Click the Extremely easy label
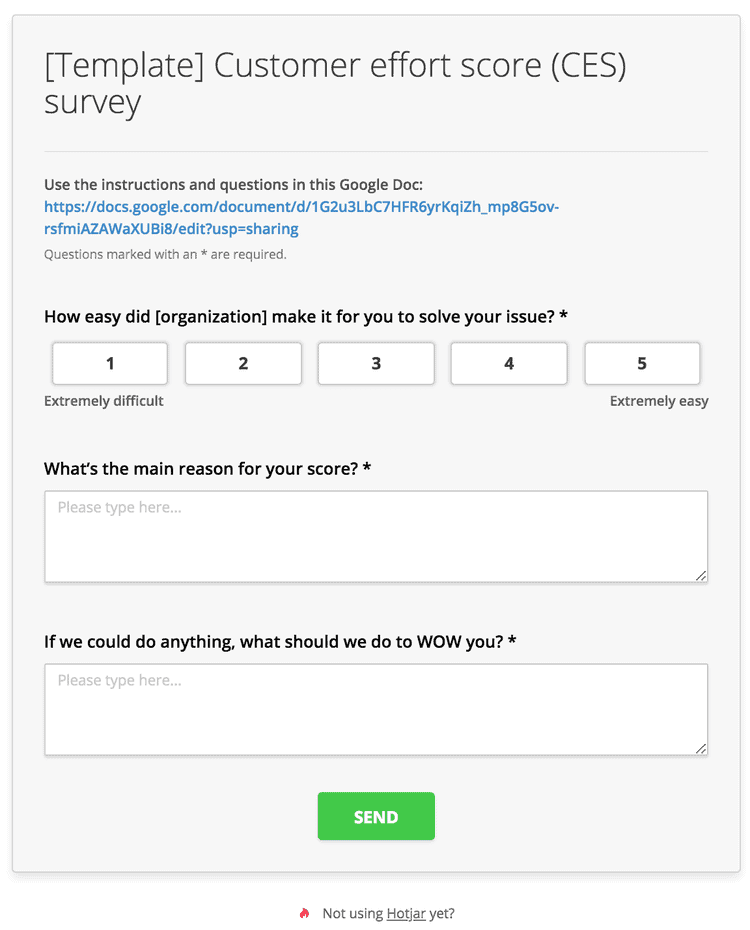Image resolution: width=750 pixels, height=930 pixels. tap(659, 401)
